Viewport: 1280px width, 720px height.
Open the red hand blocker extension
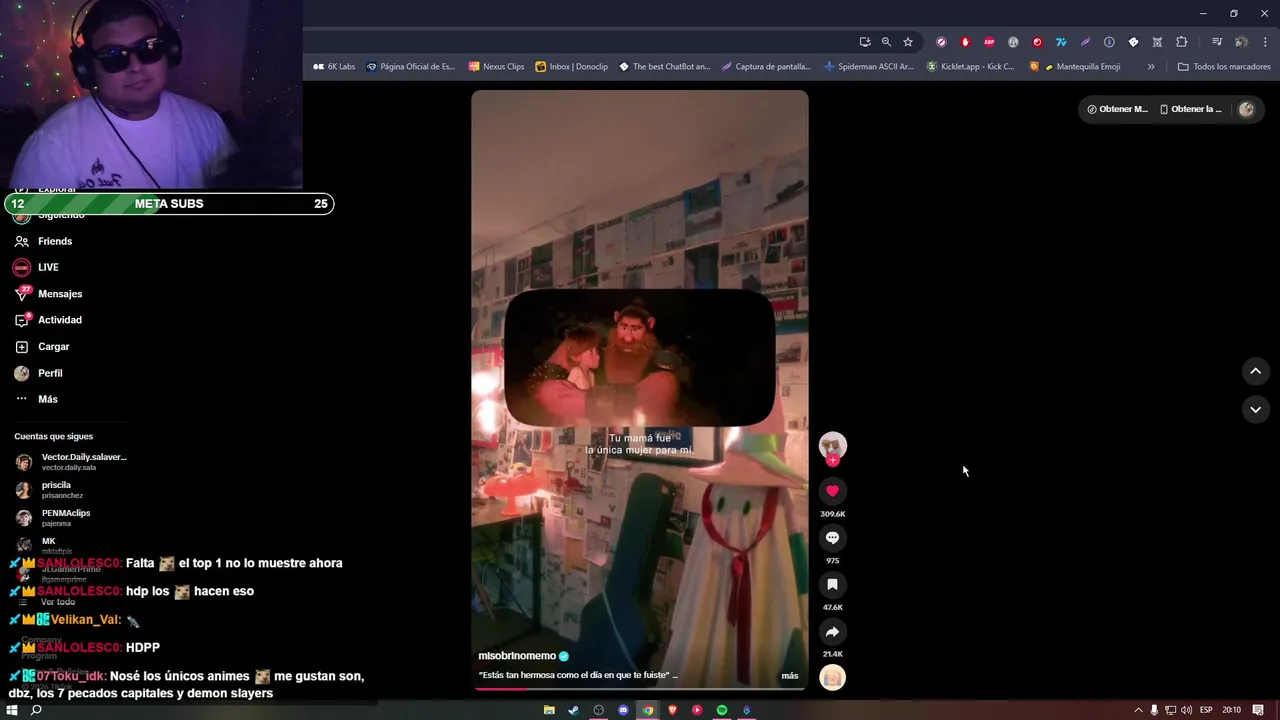[965, 42]
